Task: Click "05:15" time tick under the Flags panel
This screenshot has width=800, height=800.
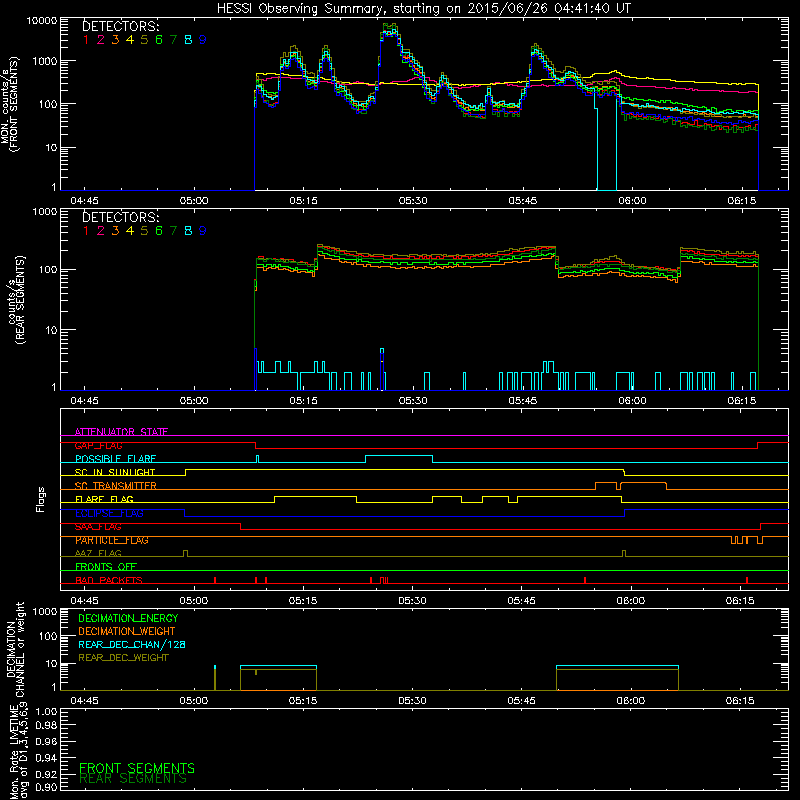Action: click(x=303, y=601)
